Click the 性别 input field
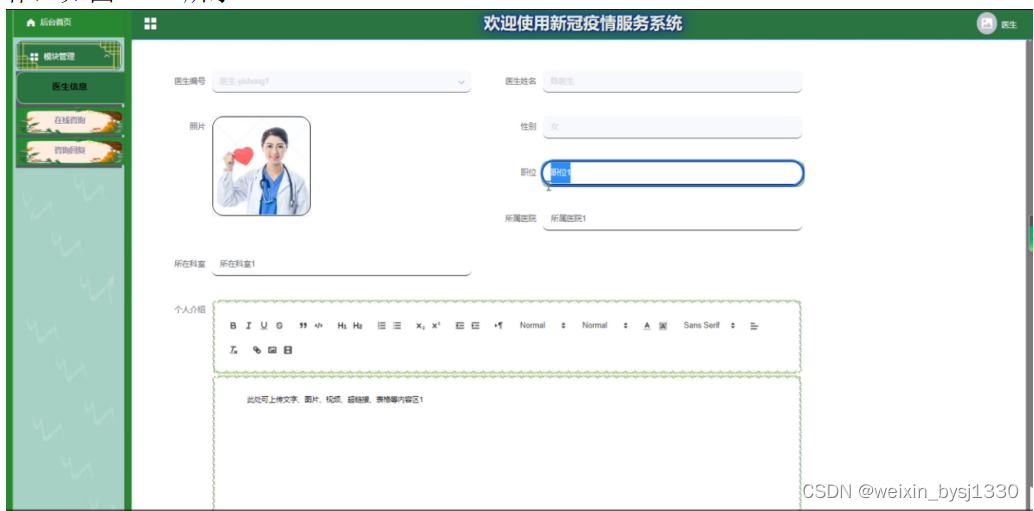1034x511 pixels. click(672, 127)
